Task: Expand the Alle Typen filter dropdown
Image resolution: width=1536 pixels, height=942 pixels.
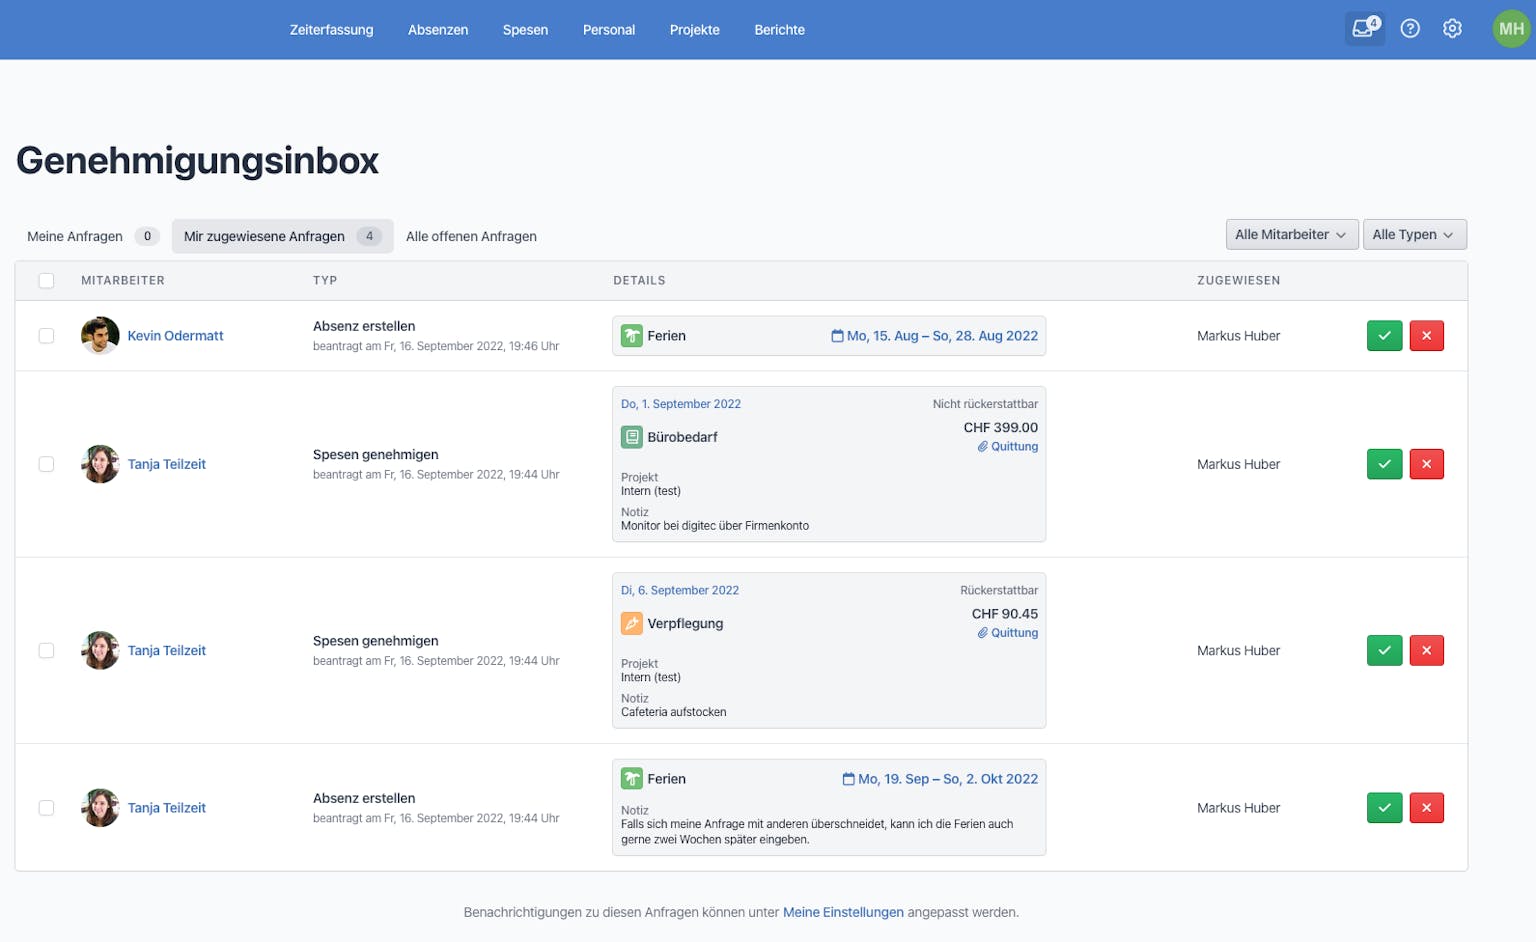Action: [x=1414, y=234]
